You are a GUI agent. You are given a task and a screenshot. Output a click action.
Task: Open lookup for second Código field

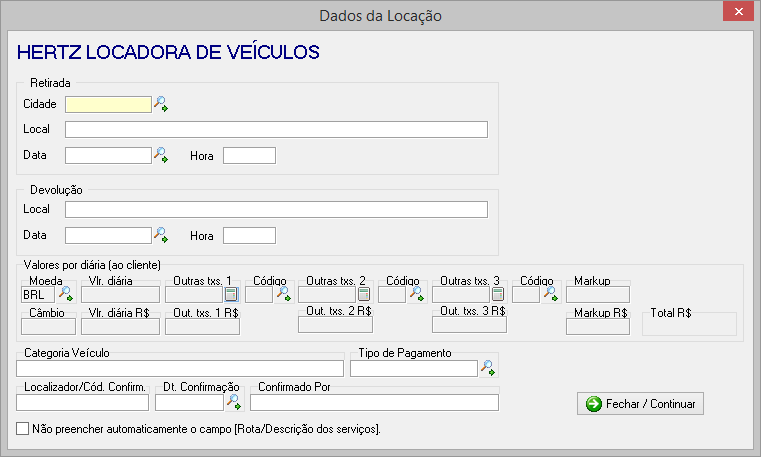[417, 294]
